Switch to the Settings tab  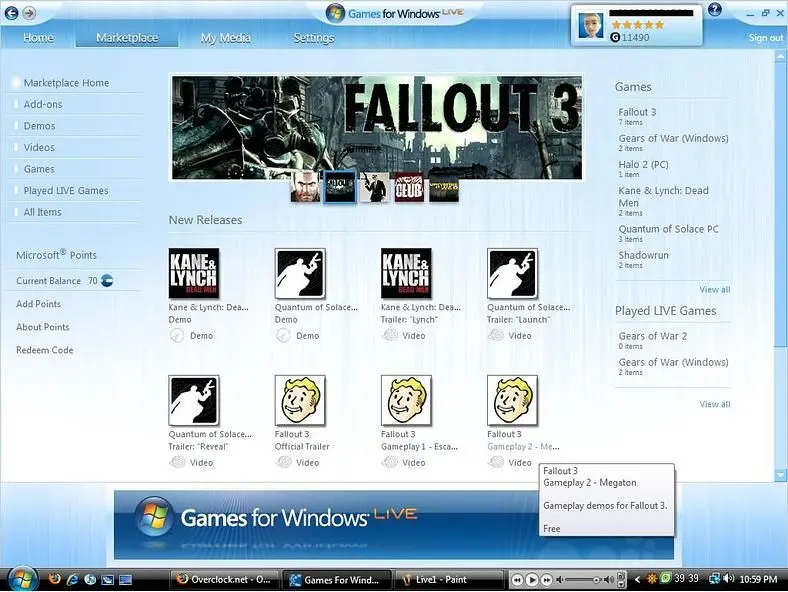point(314,38)
